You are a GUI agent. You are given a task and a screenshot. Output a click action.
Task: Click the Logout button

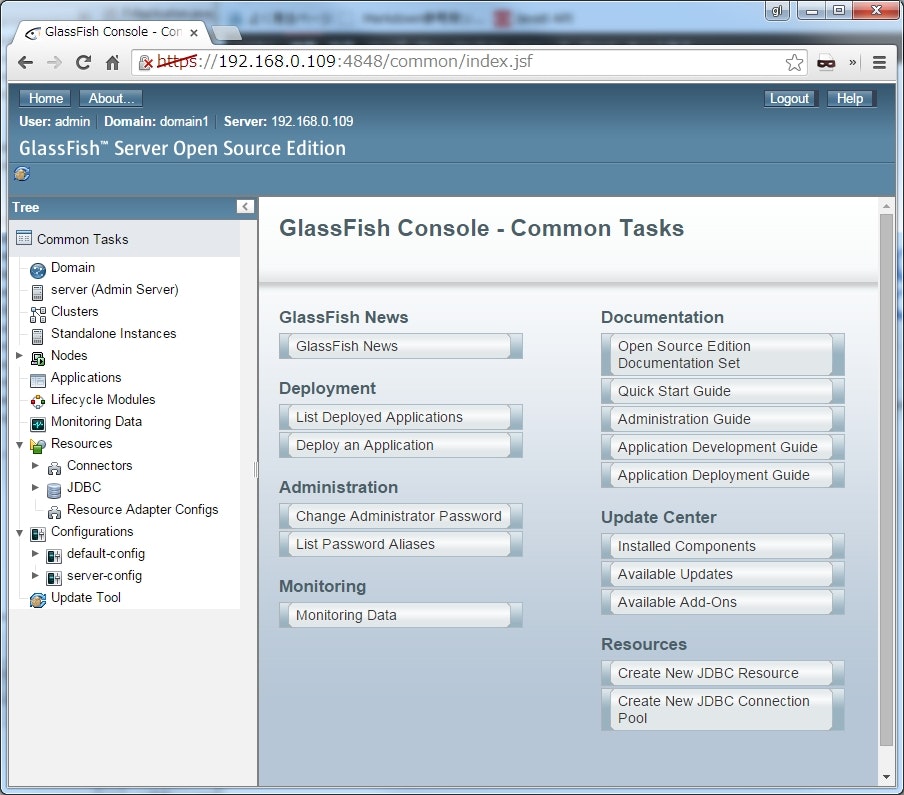789,99
